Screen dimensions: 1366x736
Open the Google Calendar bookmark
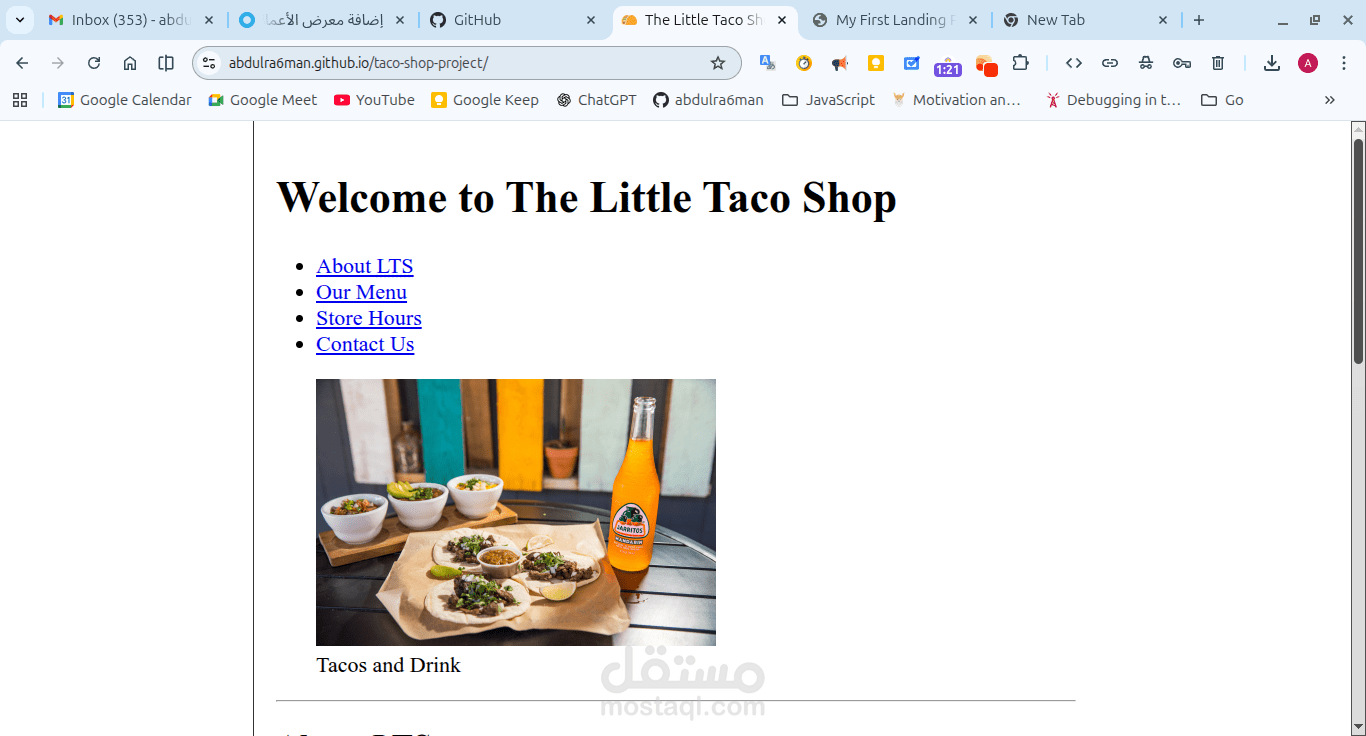tap(124, 99)
